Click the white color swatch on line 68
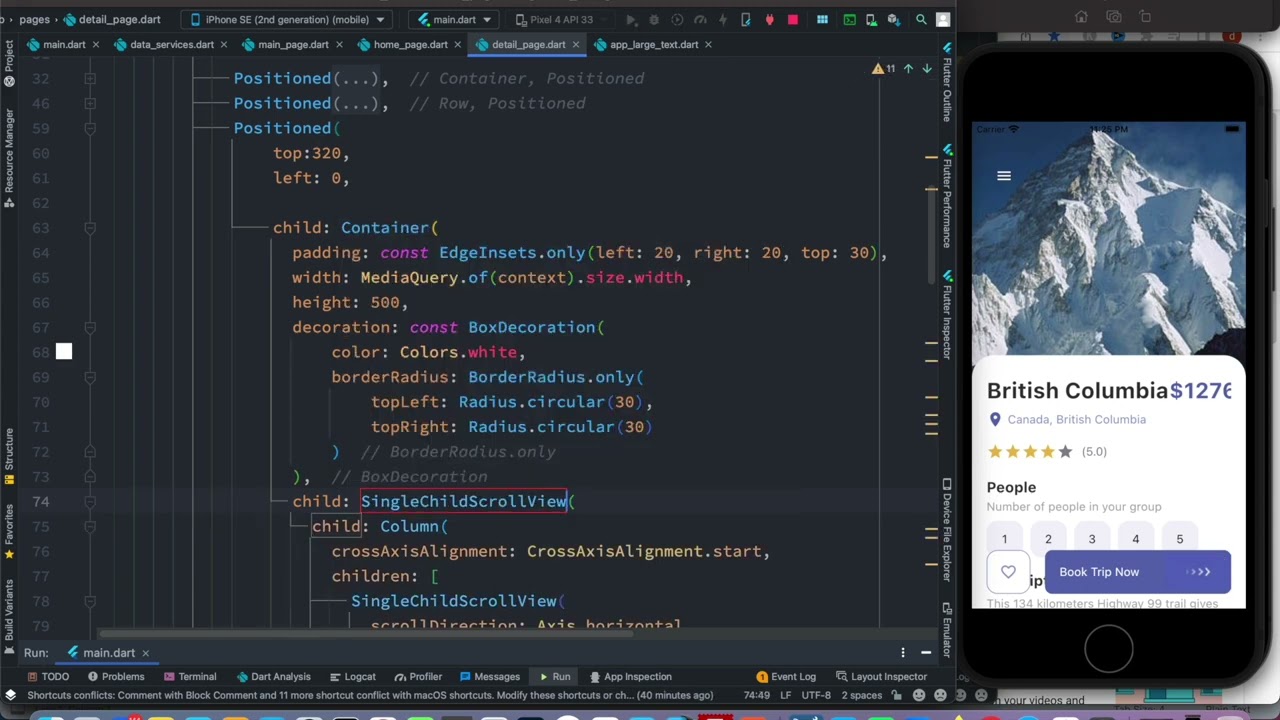Viewport: 1280px width, 720px height. click(x=64, y=351)
